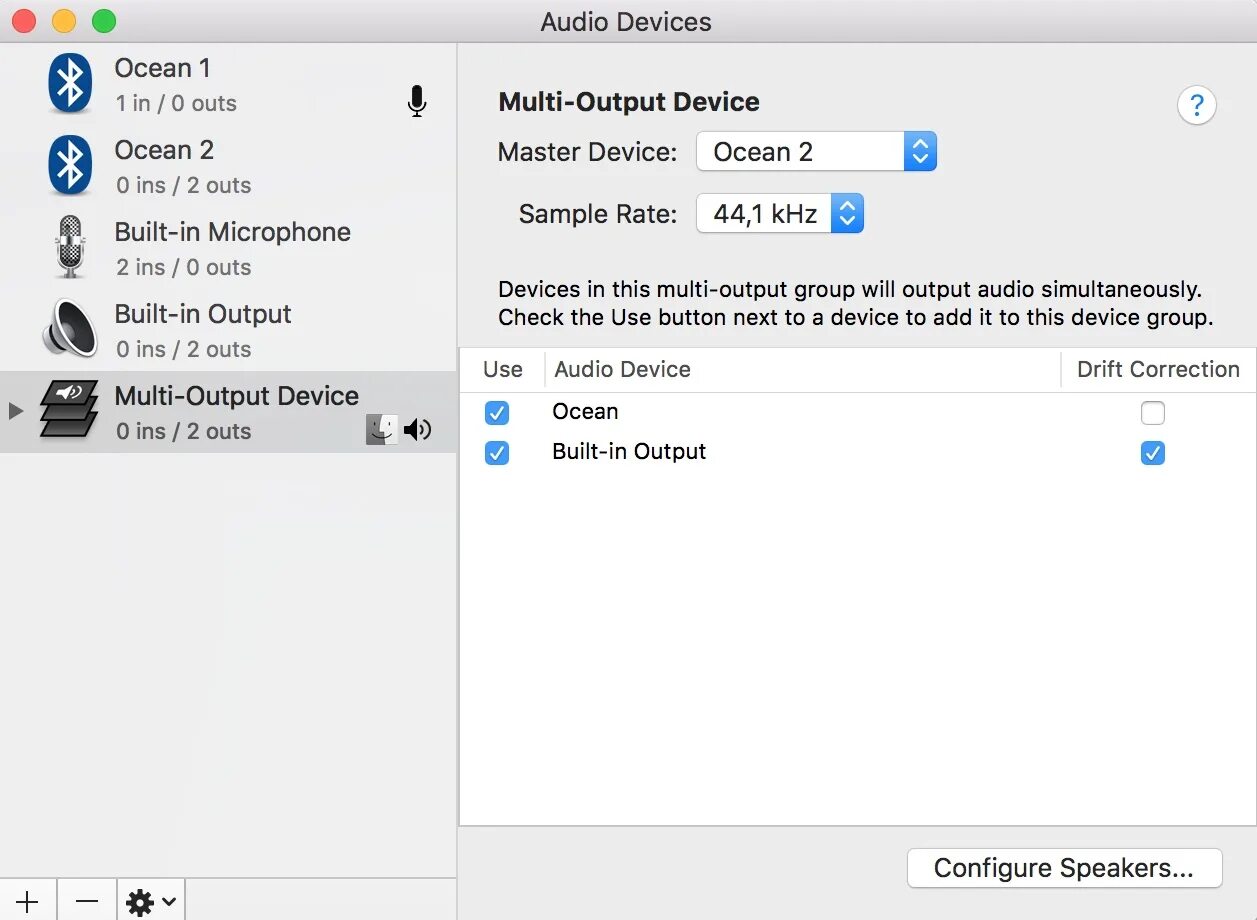Click the Built-in Microphone icon
This screenshot has width=1257, height=920.
tap(70, 247)
